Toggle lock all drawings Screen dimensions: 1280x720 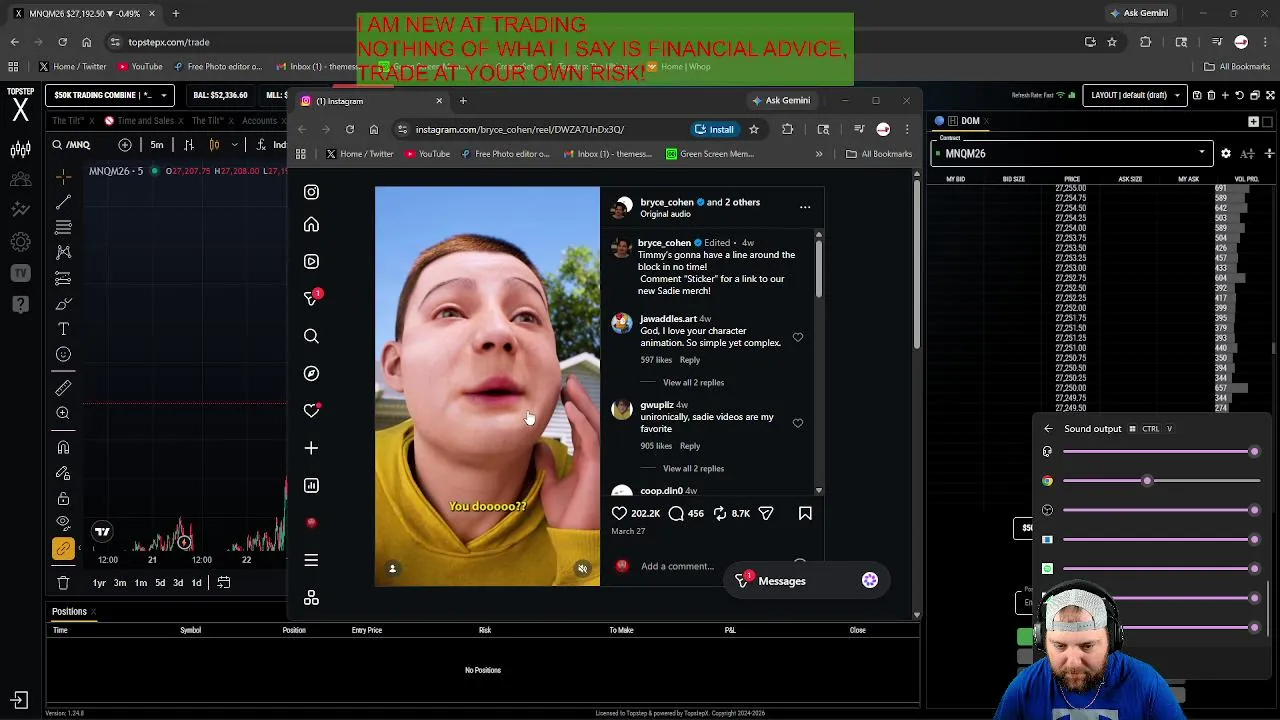[x=63, y=498]
